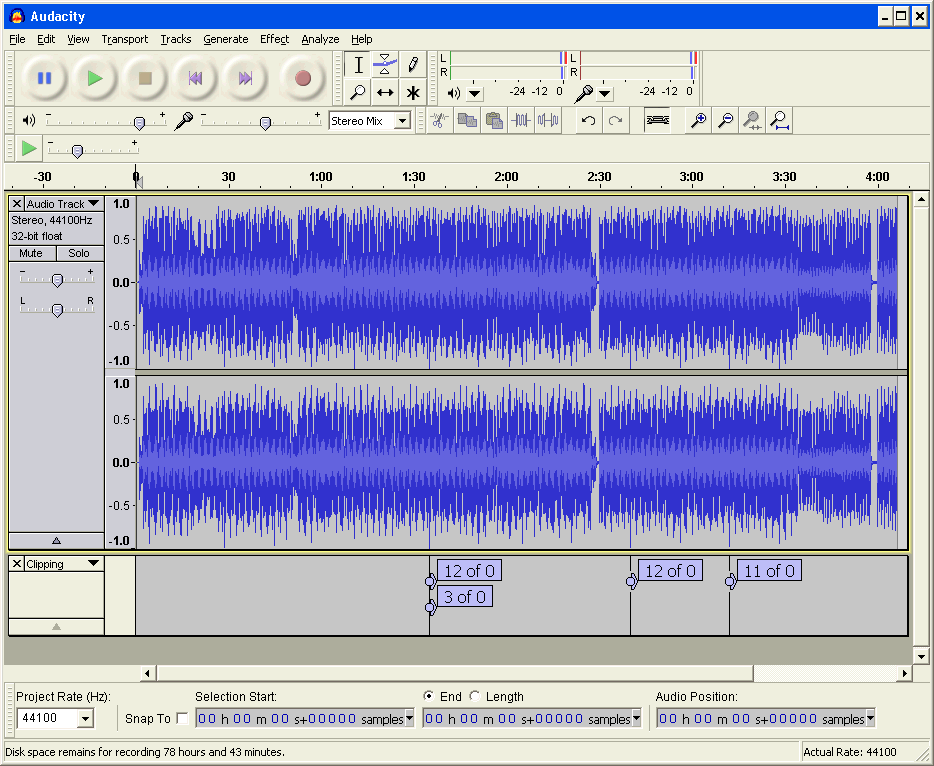
Task: Click the Copy toolbar icon
Action: click(x=467, y=121)
